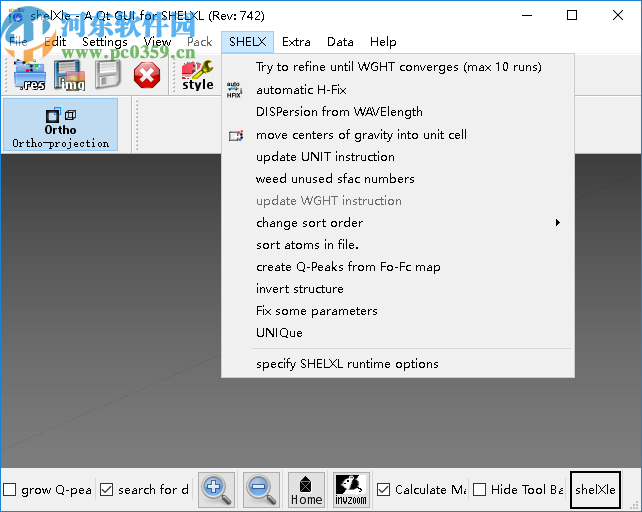Open the style settings tool
642x512 pixels.
click(197, 75)
